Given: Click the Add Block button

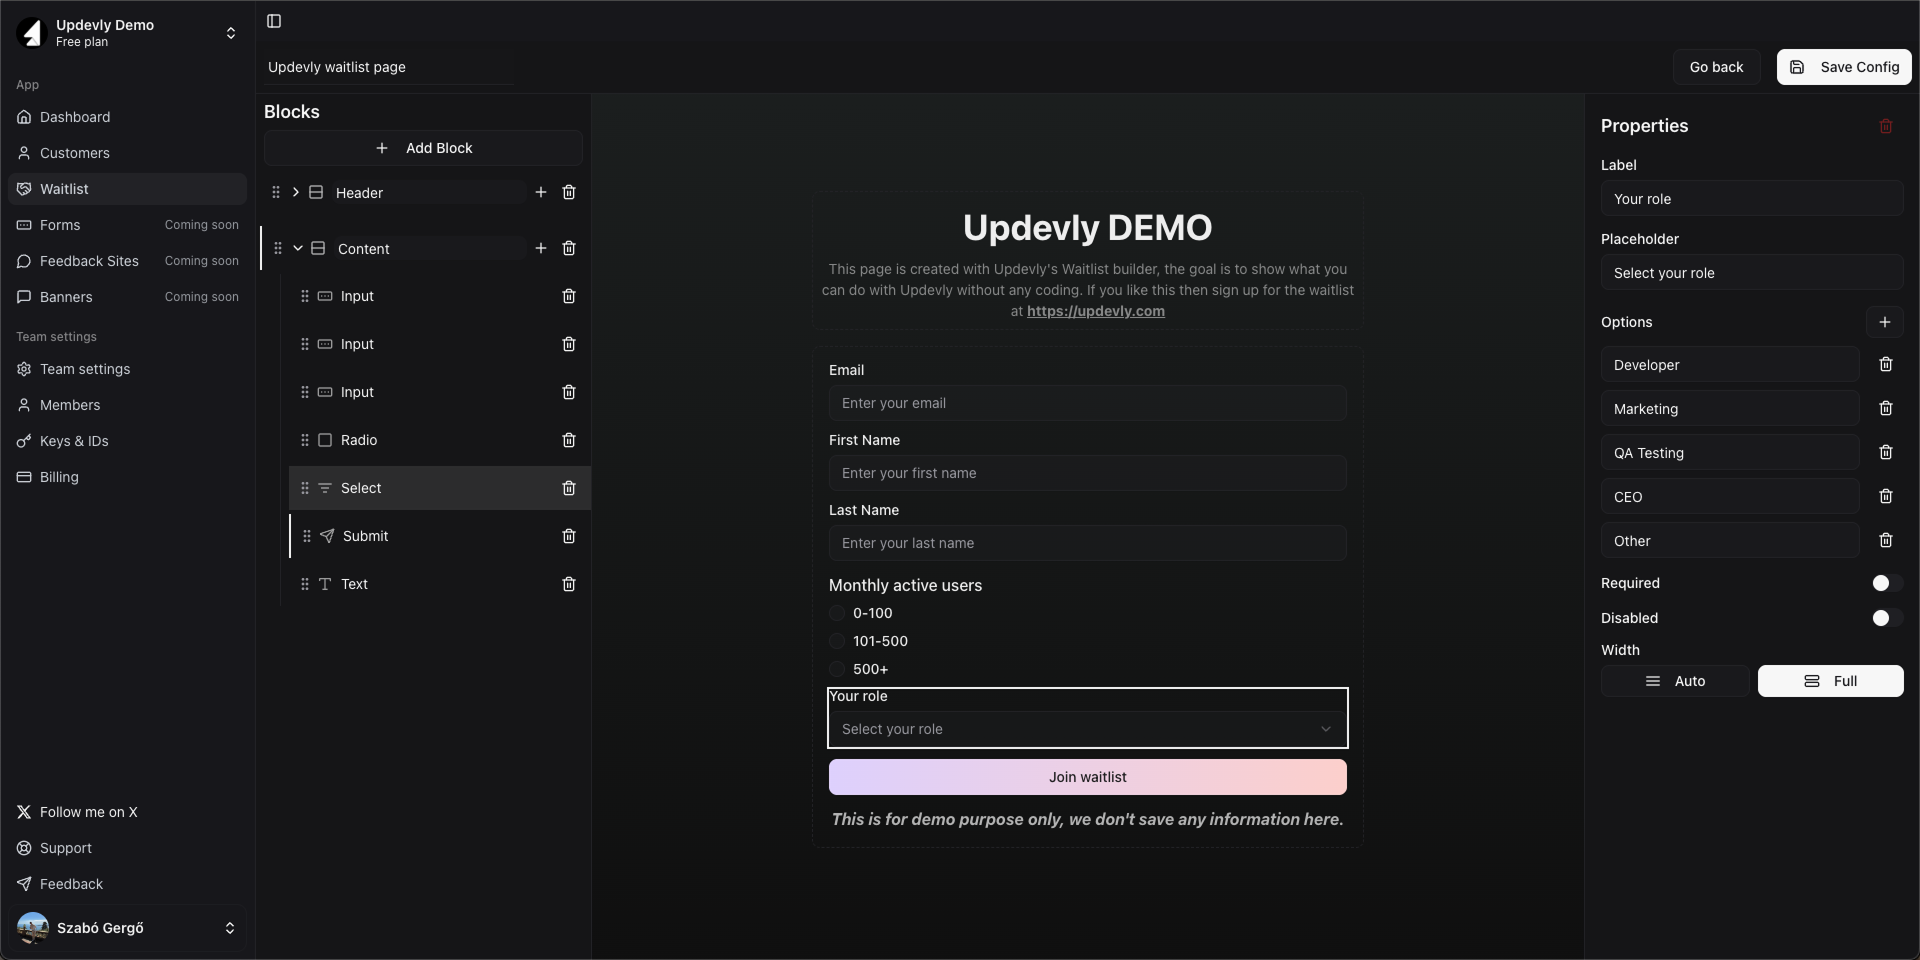Looking at the screenshot, I should 423,148.
